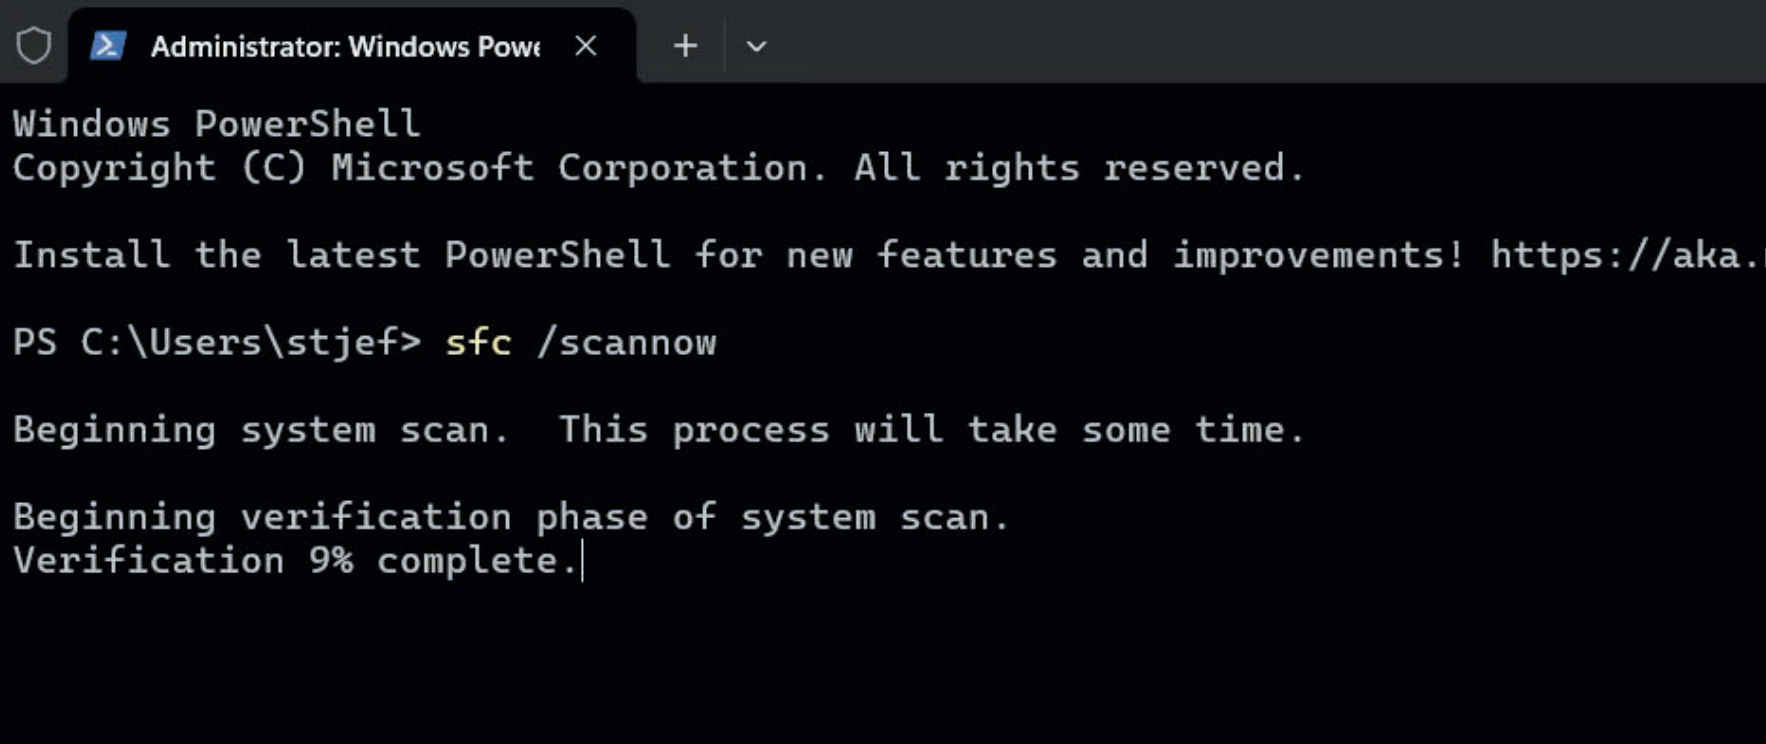The width and height of the screenshot is (1766, 744).
Task: Click the 9% verification progress value
Action: click(x=330, y=561)
